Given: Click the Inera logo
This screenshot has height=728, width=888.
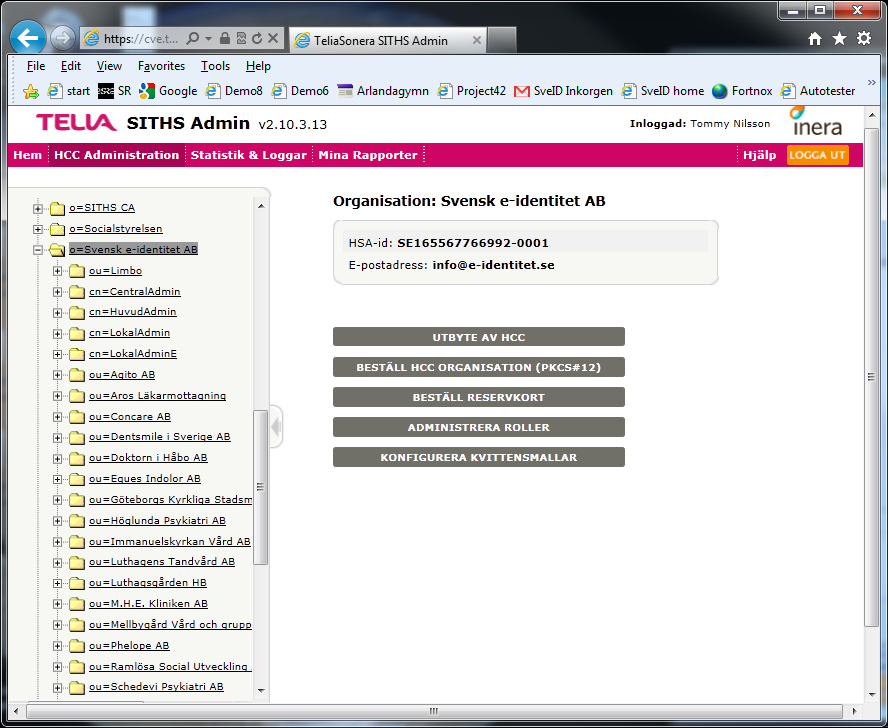Looking at the screenshot, I should [x=817, y=121].
